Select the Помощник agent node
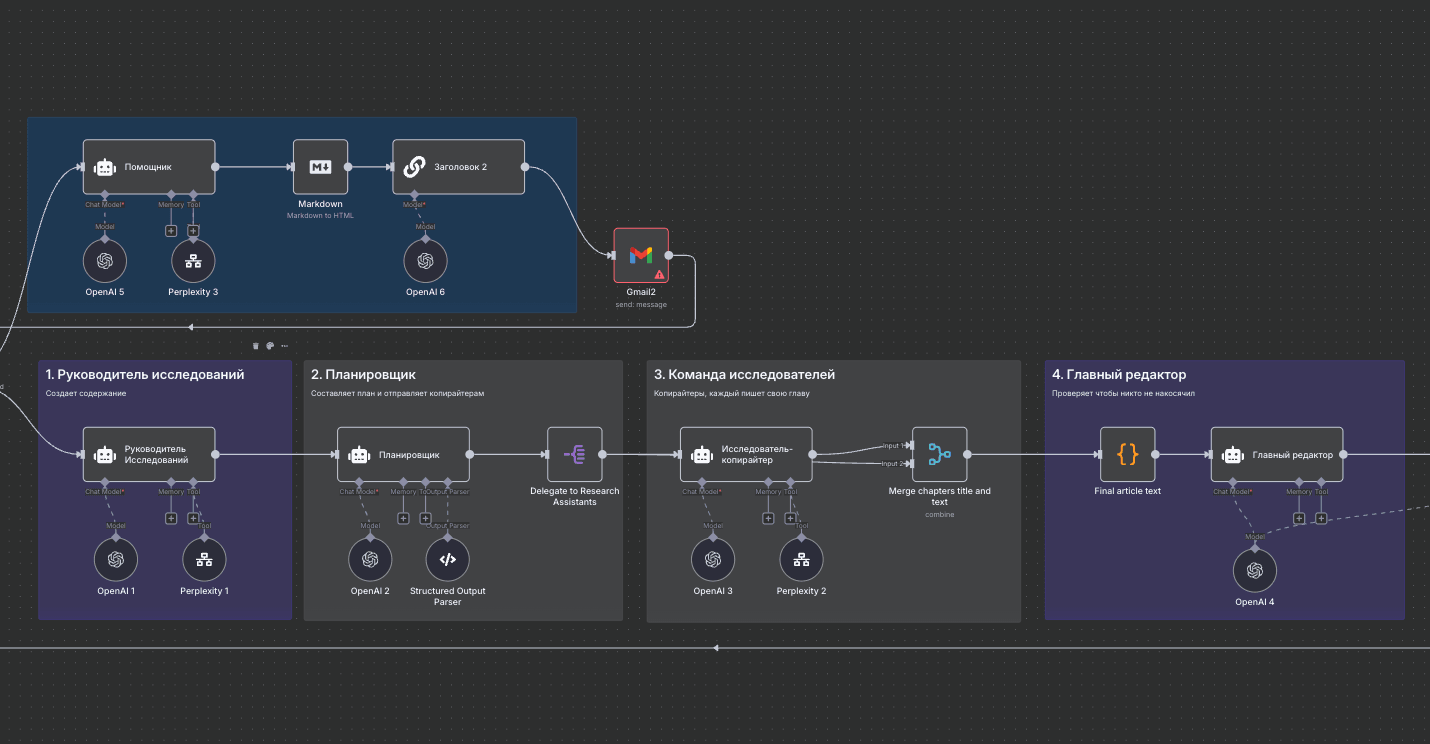This screenshot has height=744, width=1430. 148,166
